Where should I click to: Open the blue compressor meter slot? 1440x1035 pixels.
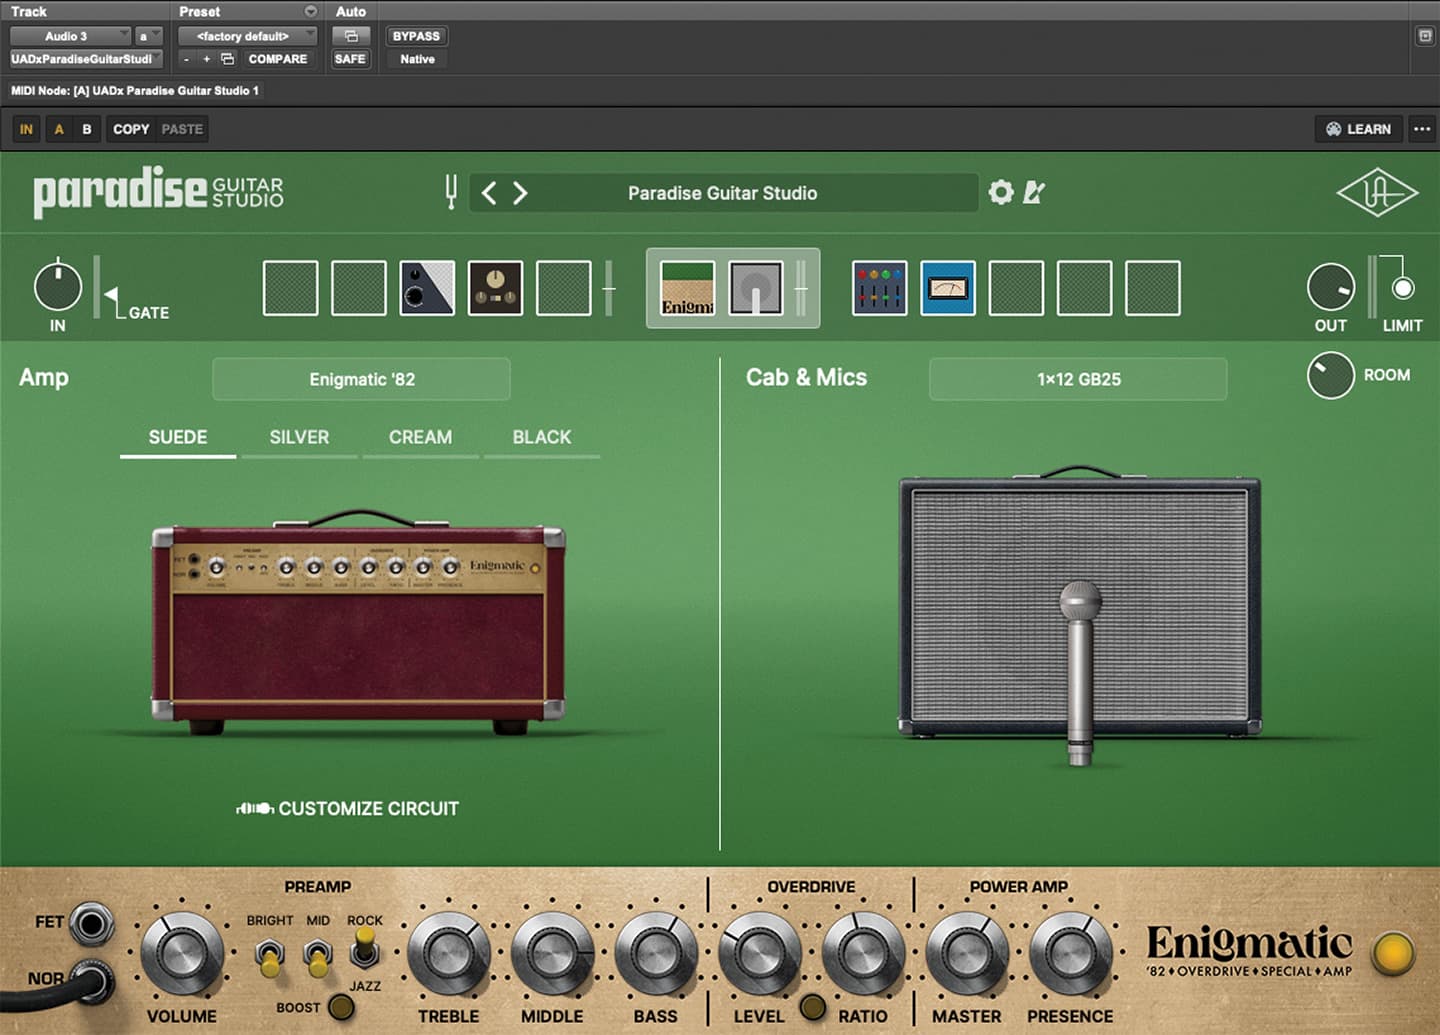pyautogui.click(x=948, y=288)
